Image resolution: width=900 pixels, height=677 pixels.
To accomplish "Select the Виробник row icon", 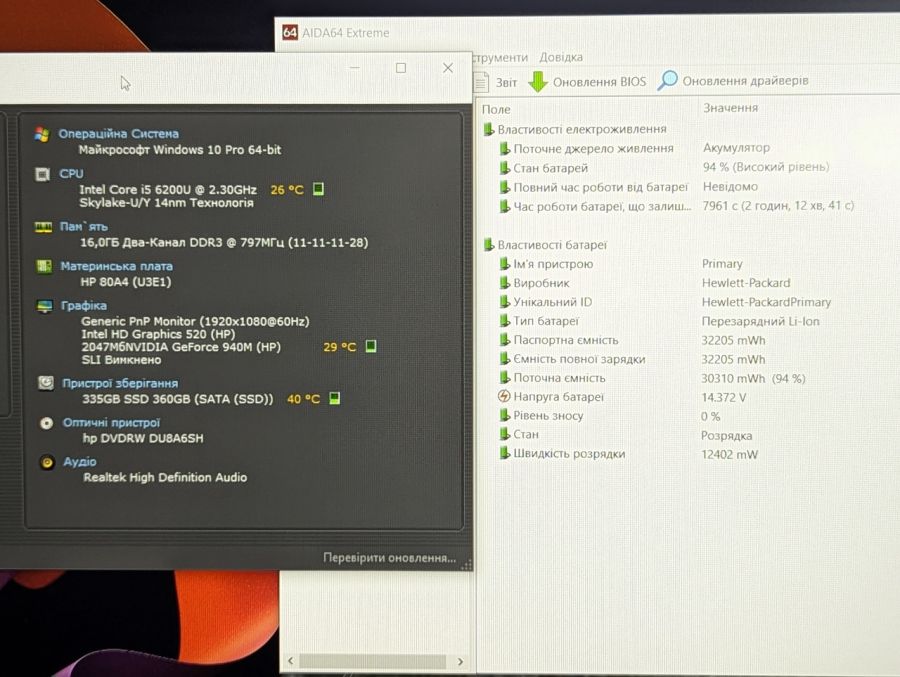I will [x=505, y=283].
